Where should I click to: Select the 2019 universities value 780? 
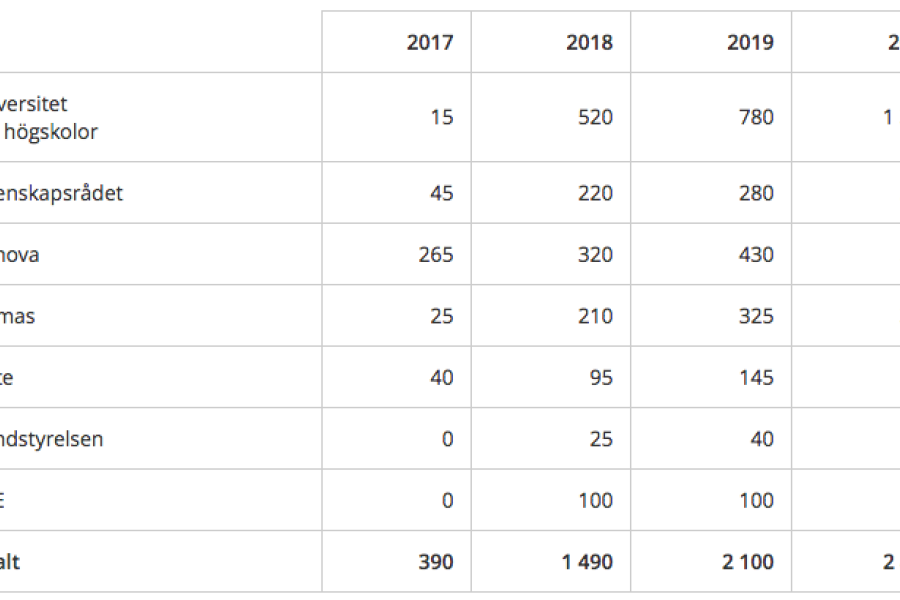[x=755, y=117]
